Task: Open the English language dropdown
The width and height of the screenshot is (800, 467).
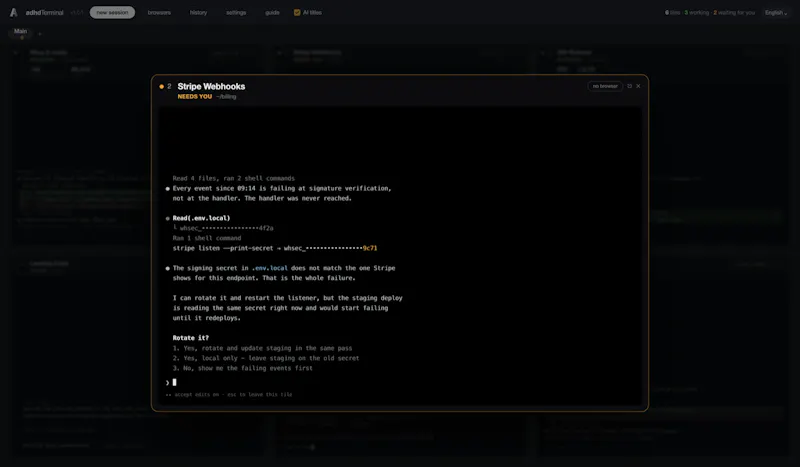Action: coord(776,13)
